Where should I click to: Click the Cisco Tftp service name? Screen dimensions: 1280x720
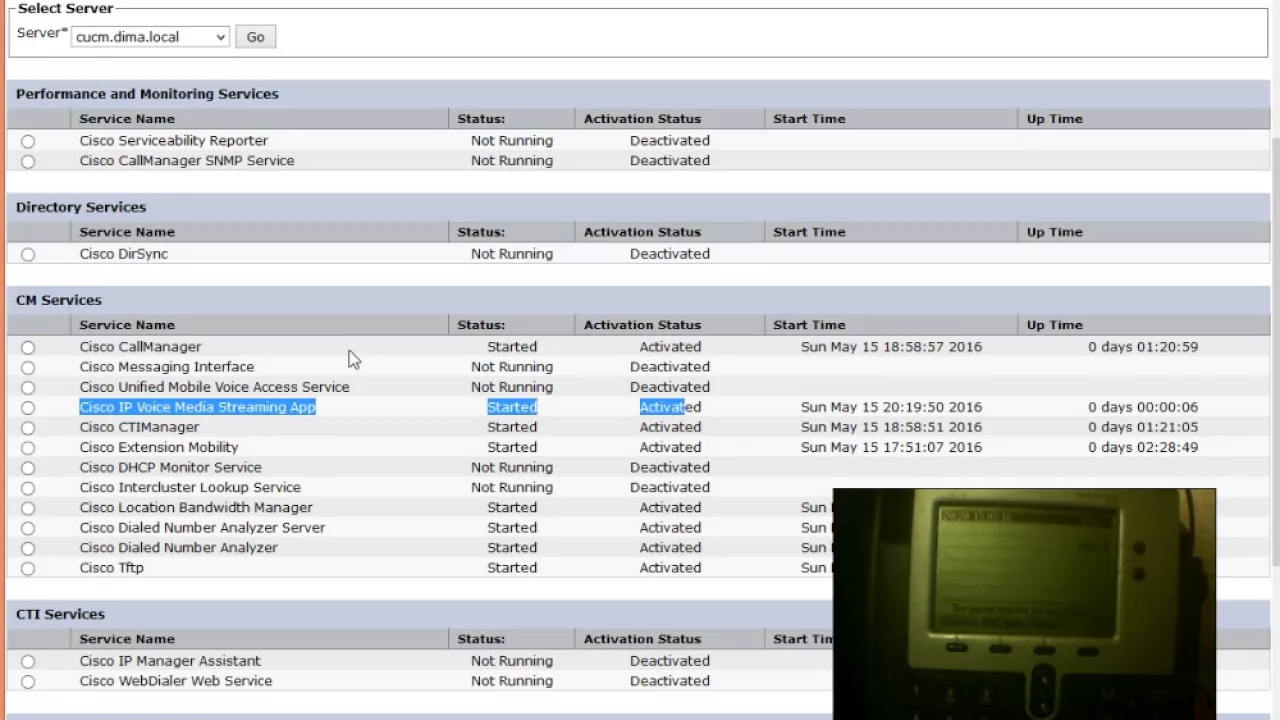point(112,567)
